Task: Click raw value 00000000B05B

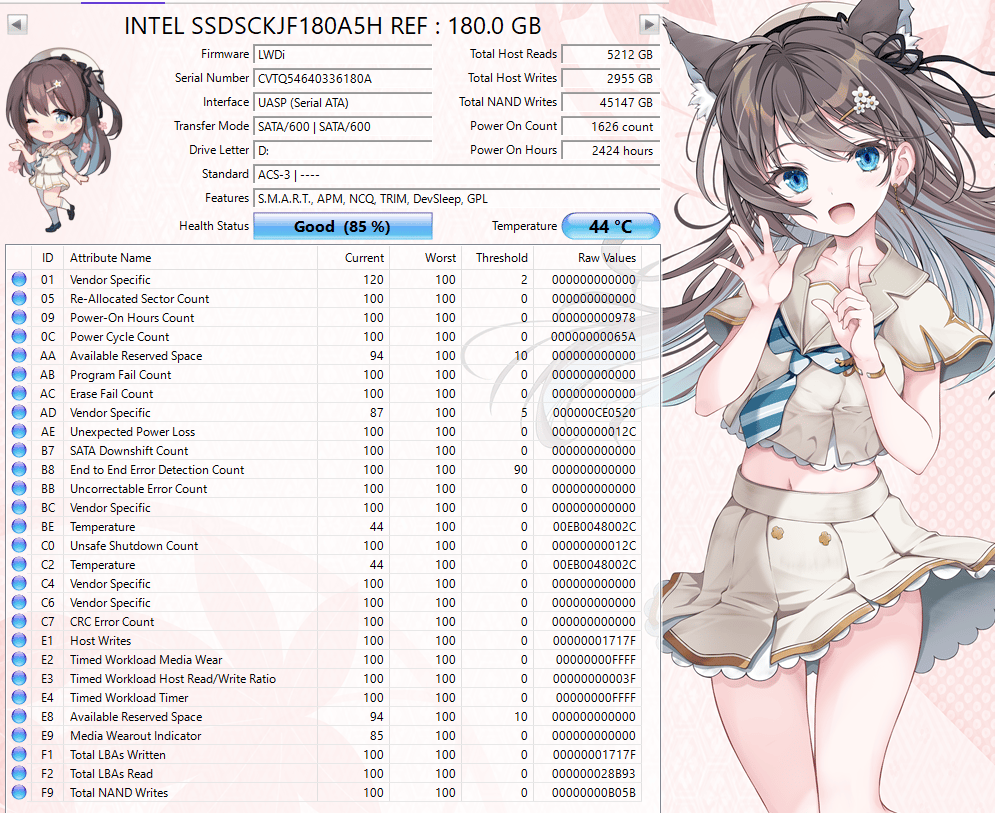Action: click(594, 793)
